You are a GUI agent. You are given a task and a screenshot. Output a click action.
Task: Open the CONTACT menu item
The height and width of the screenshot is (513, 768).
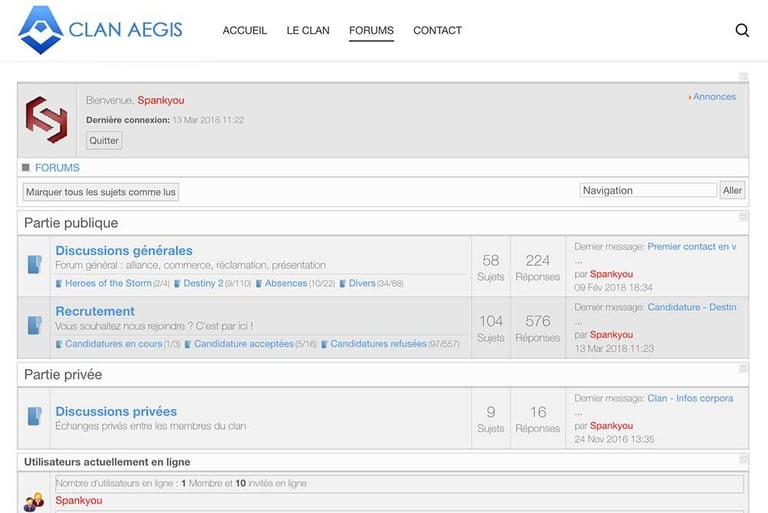click(x=437, y=30)
